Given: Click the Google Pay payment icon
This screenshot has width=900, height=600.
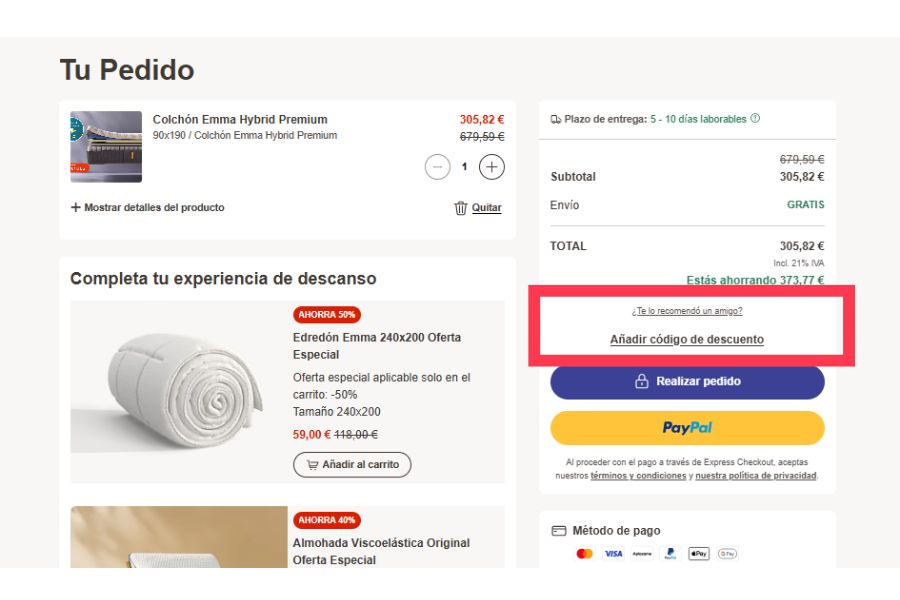Looking at the screenshot, I should tap(727, 554).
